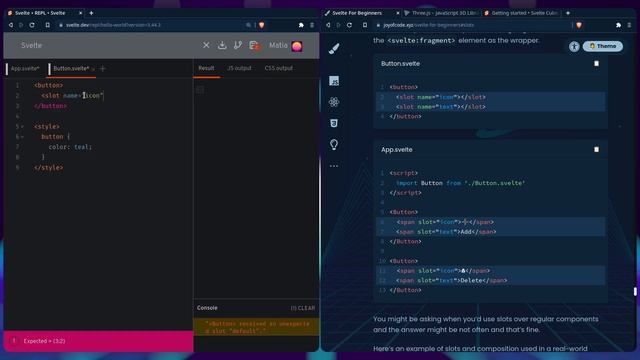Open the Matia user avatar menu
The height and width of the screenshot is (360, 640).
[297, 46]
